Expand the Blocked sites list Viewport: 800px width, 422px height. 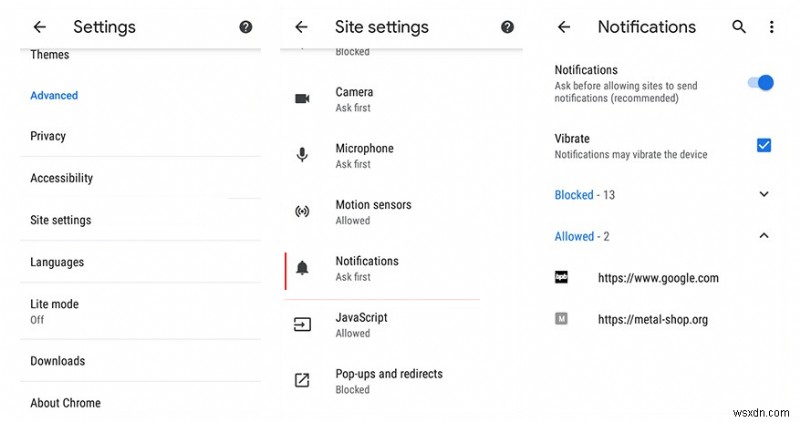tap(764, 194)
